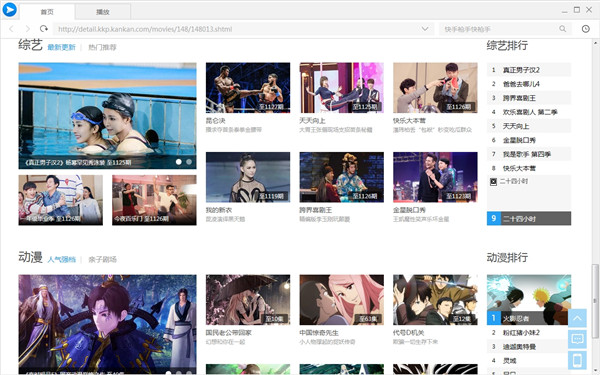Expand the address bar dropdown arrow
The width and height of the screenshot is (600, 375).
425,29
